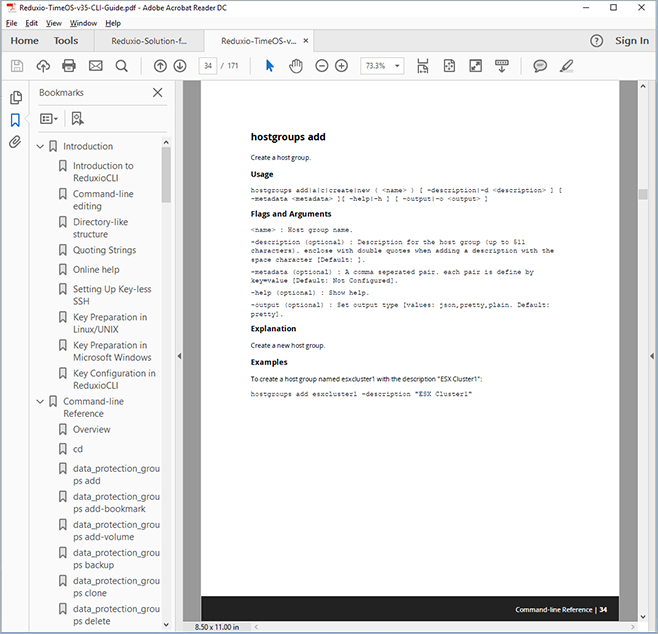This screenshot has height=634, width=658.
Task: Add a comment speech bubble icon
Action: [x=540, y=66]
